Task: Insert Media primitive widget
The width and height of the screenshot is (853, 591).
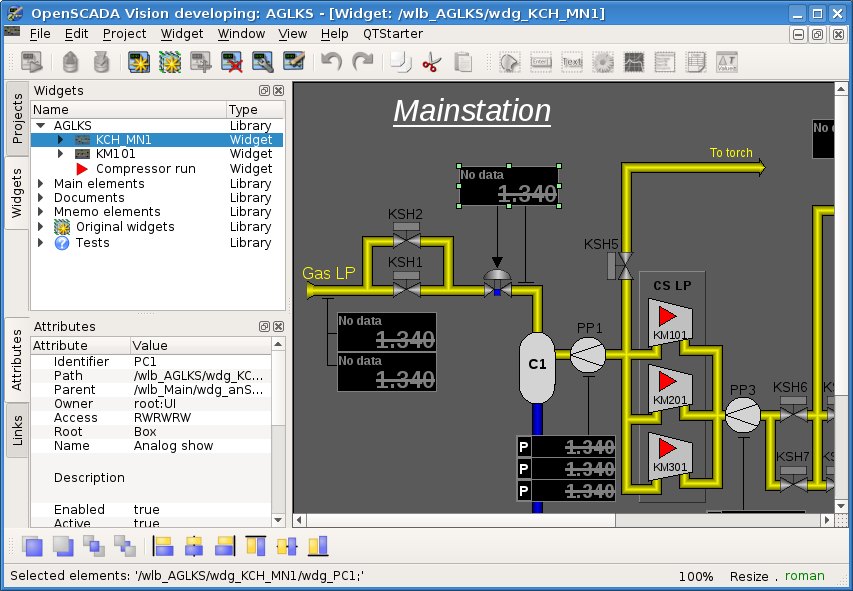Action: click(603, 62)
